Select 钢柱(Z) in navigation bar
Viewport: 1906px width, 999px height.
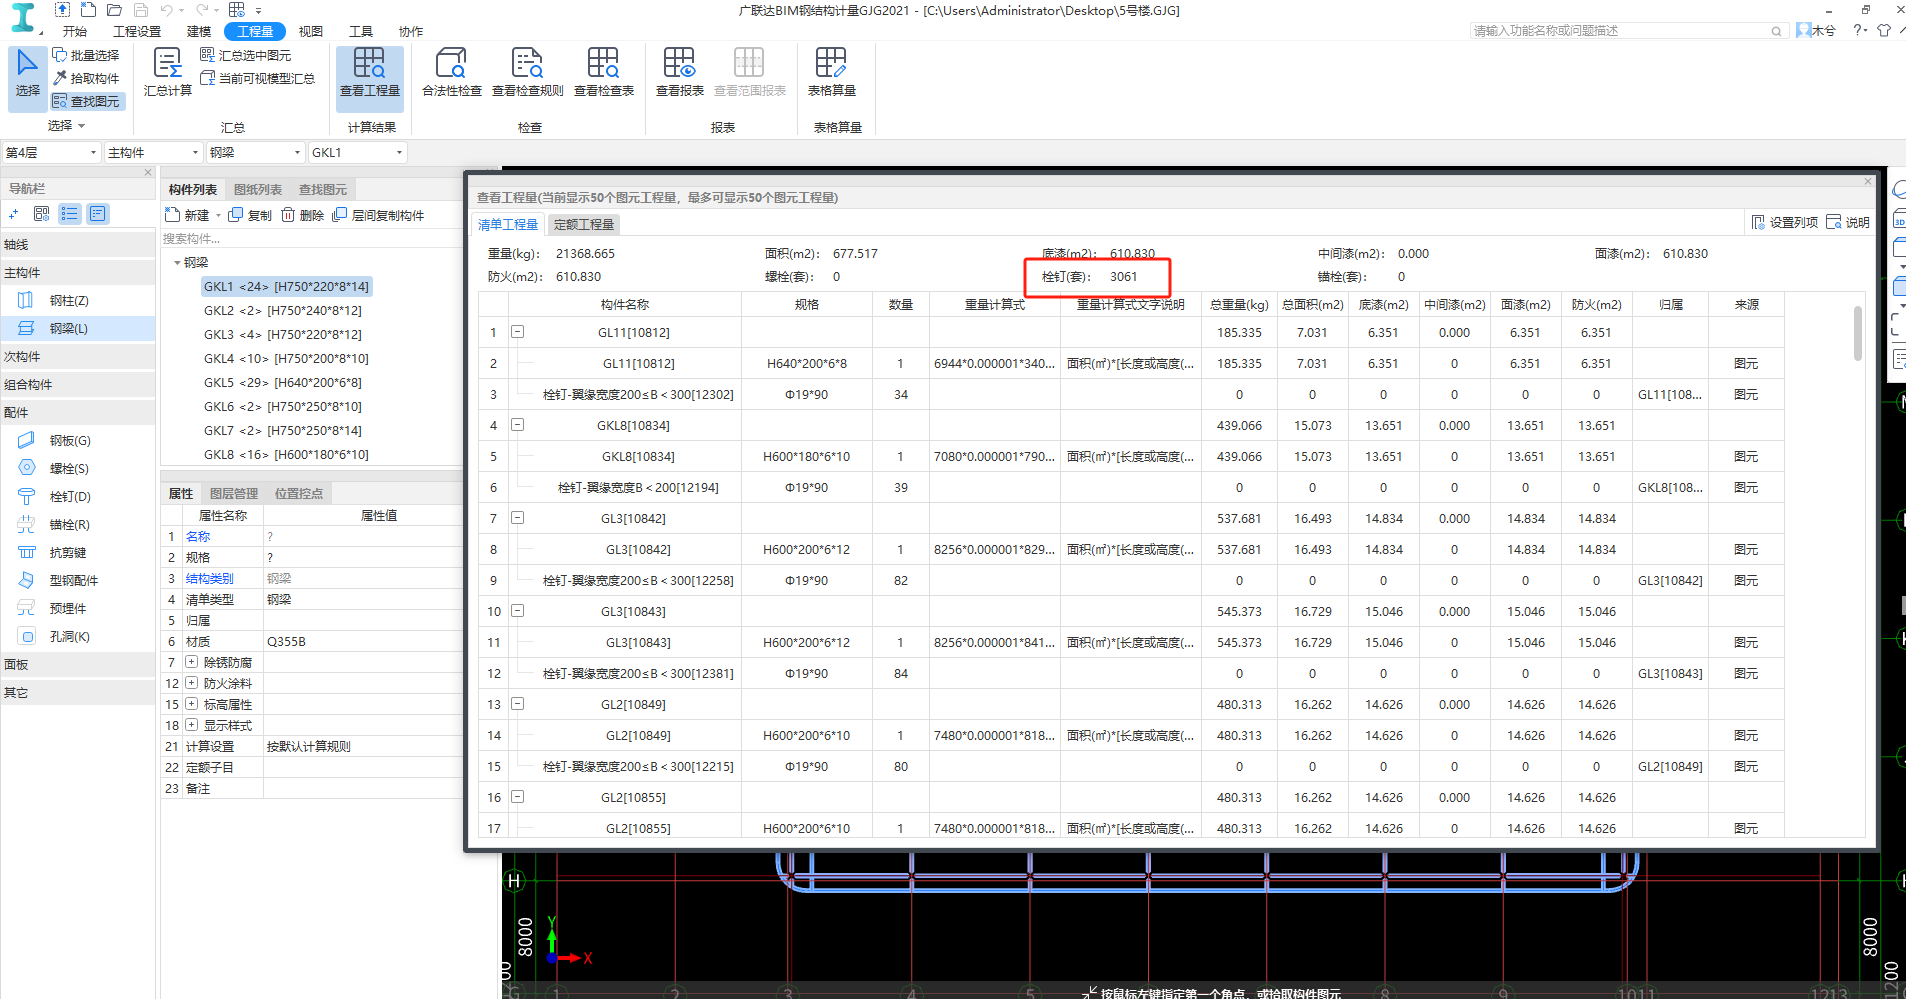click(x=68, y=300)
